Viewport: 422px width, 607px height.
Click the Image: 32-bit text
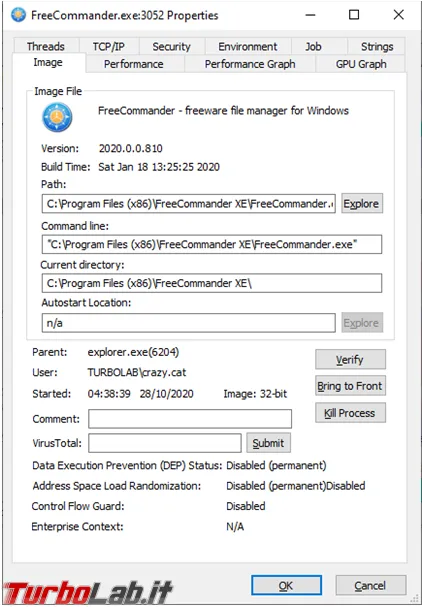(255, 394)
